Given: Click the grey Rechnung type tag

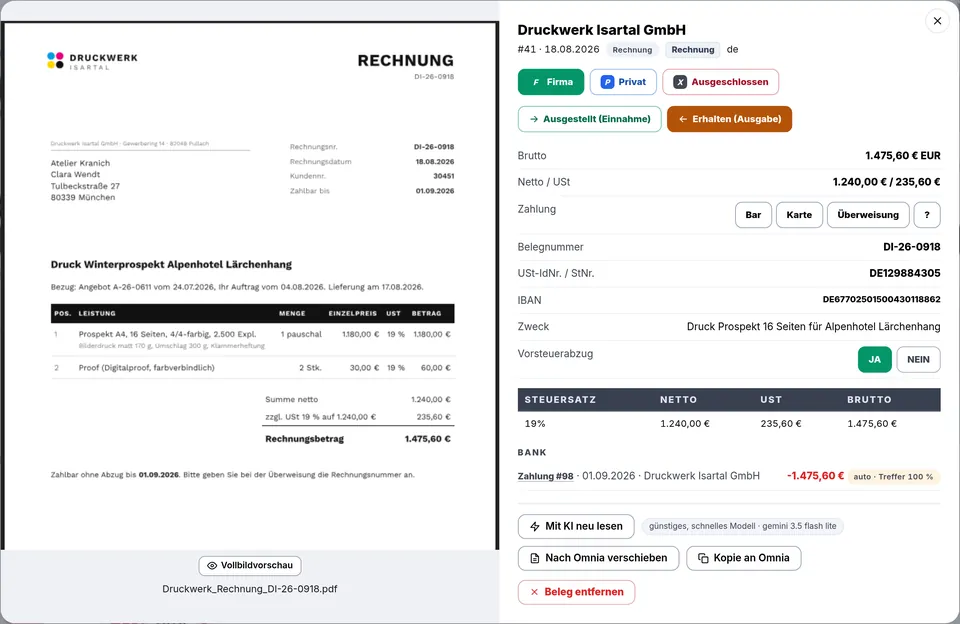Looking at the screenshot, I should [x=632, y=50].
